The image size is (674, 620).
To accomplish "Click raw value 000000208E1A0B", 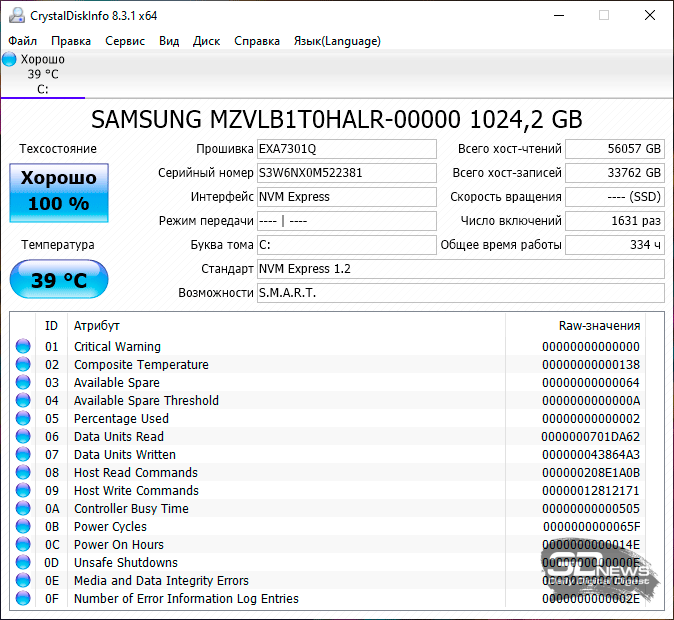I will (591, 473).
